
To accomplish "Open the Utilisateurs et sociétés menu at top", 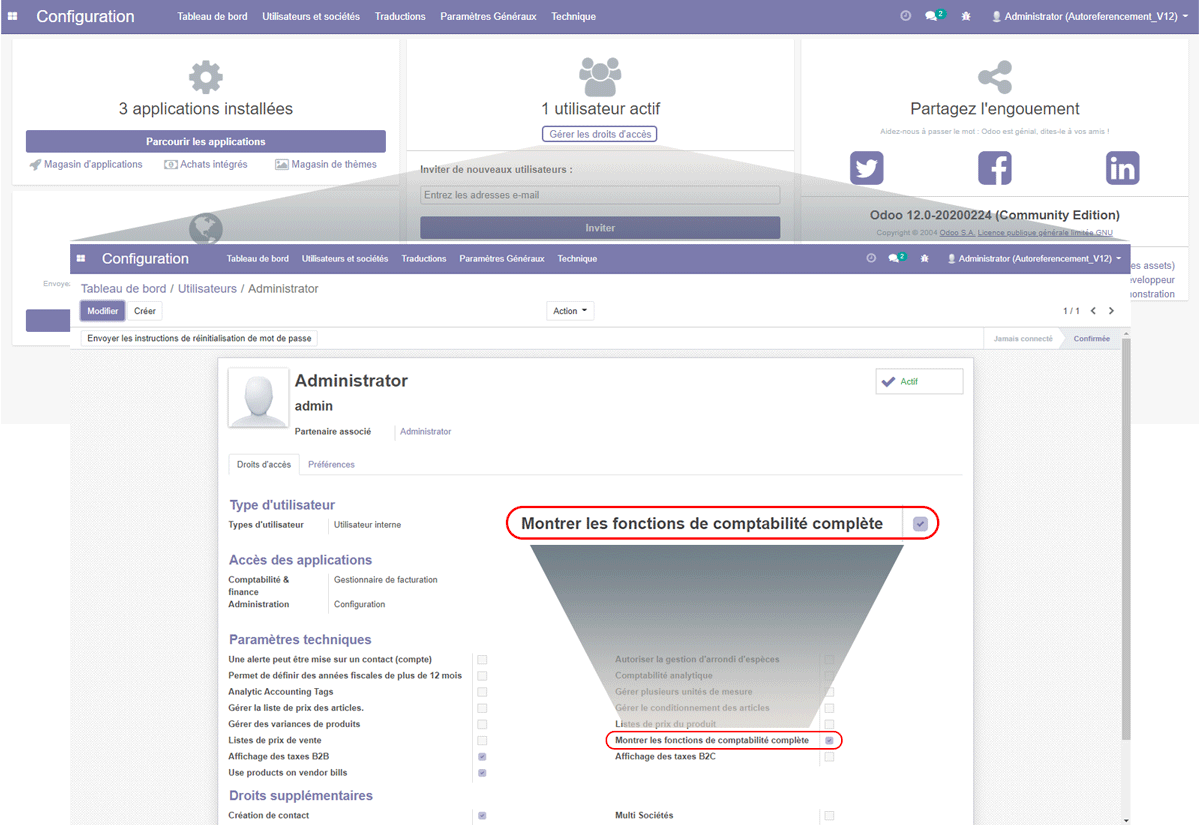I will [311, 17].
